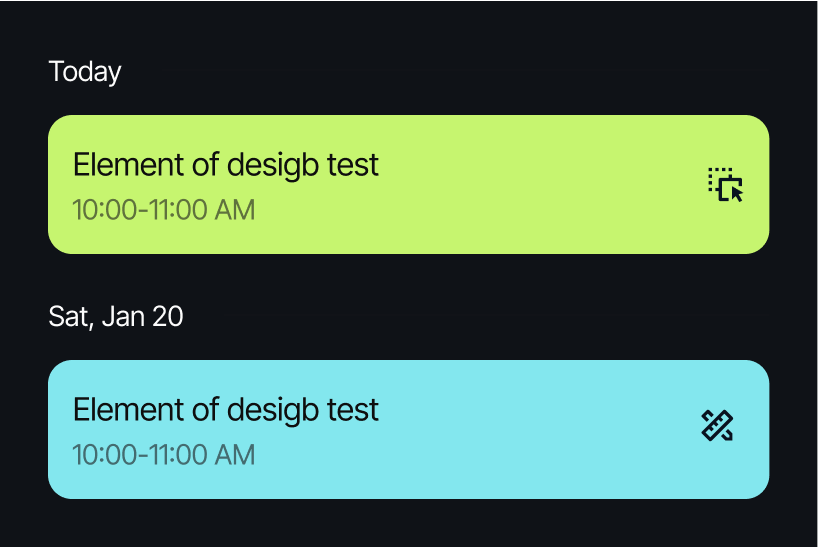
Task: Click today's "Element of desigb test" title
Action: click(226, 165)
